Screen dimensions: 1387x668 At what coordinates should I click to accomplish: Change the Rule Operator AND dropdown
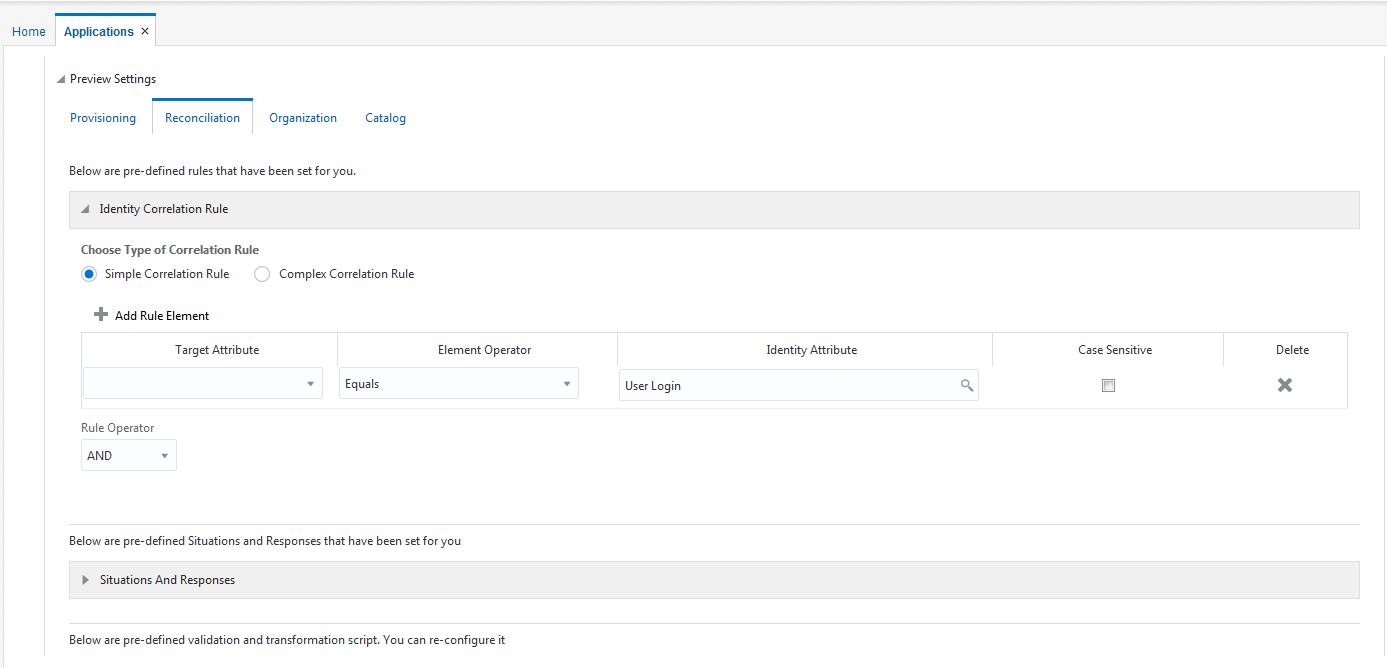coord(164,455)
